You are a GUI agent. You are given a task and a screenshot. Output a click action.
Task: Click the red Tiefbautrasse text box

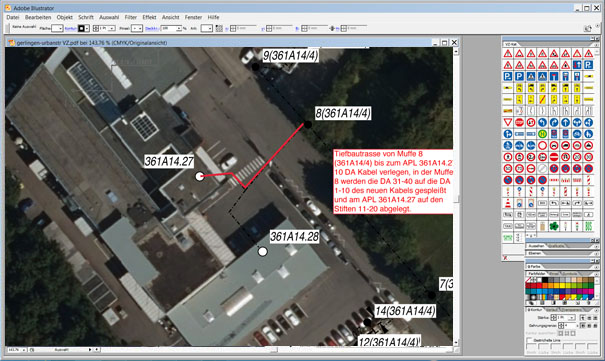pos(393,181)
